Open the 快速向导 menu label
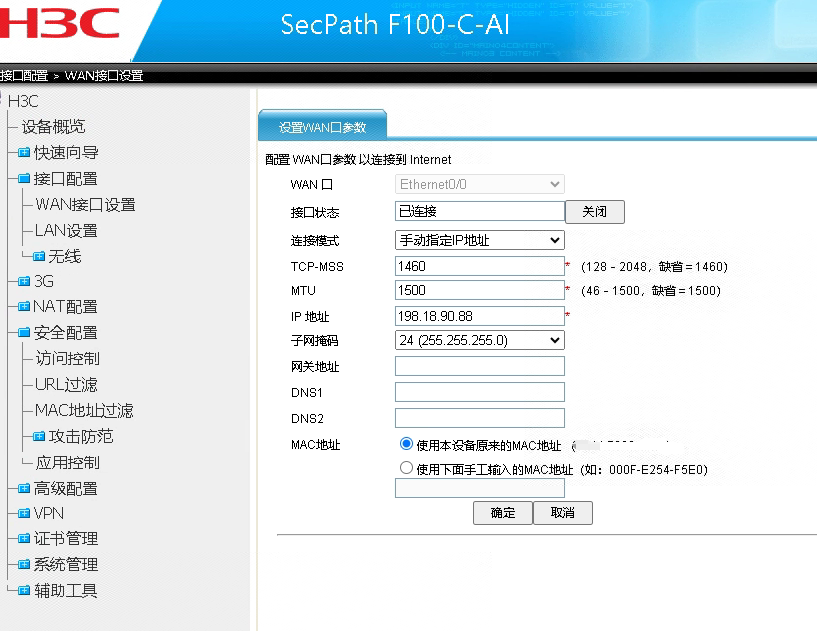 click(66, 153)
